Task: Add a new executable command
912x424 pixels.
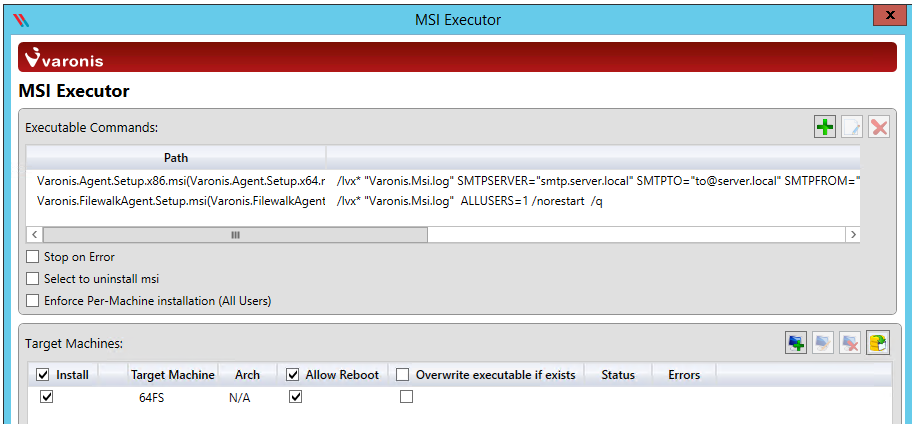Action: 824,127
